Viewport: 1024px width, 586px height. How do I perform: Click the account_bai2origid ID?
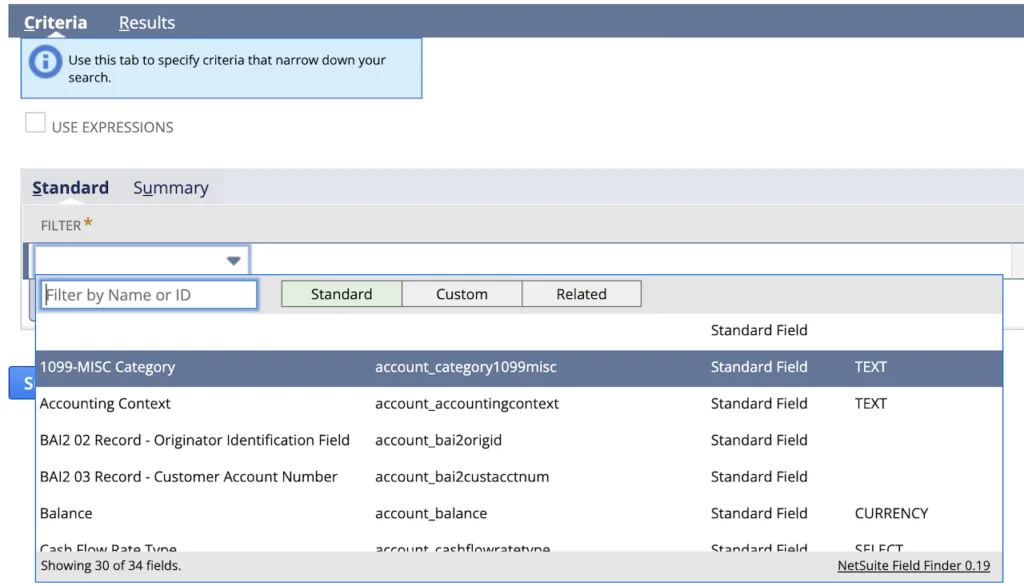click(438, 440)
